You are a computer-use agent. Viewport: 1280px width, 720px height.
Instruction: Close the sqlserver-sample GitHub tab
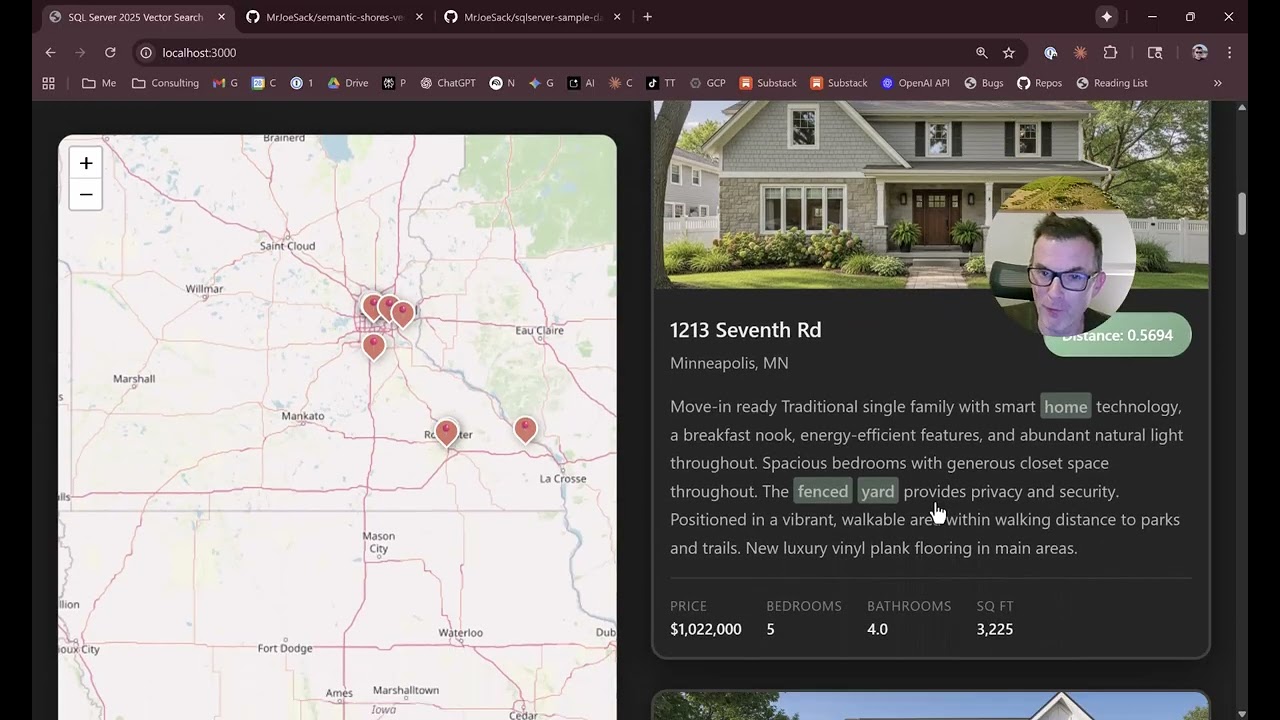617,17
